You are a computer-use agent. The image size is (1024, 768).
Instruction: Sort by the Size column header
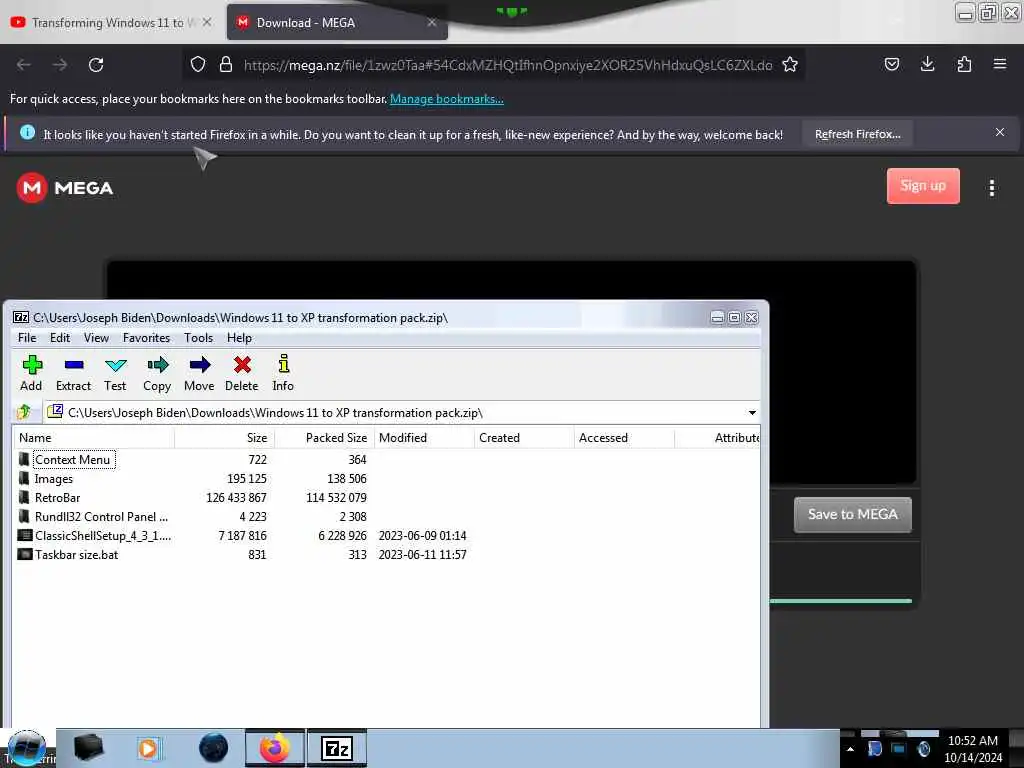(x=225, y=438)
